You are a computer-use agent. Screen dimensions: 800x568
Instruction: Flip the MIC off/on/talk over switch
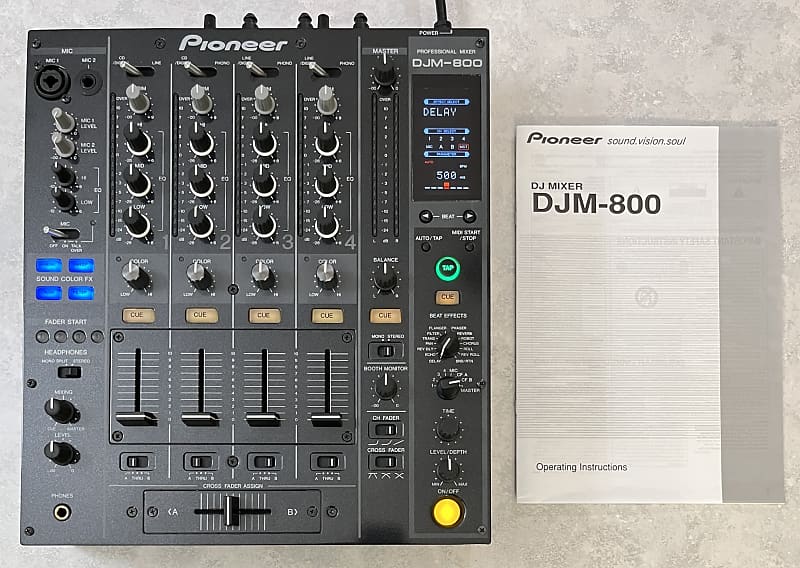[x=61, y=233]
